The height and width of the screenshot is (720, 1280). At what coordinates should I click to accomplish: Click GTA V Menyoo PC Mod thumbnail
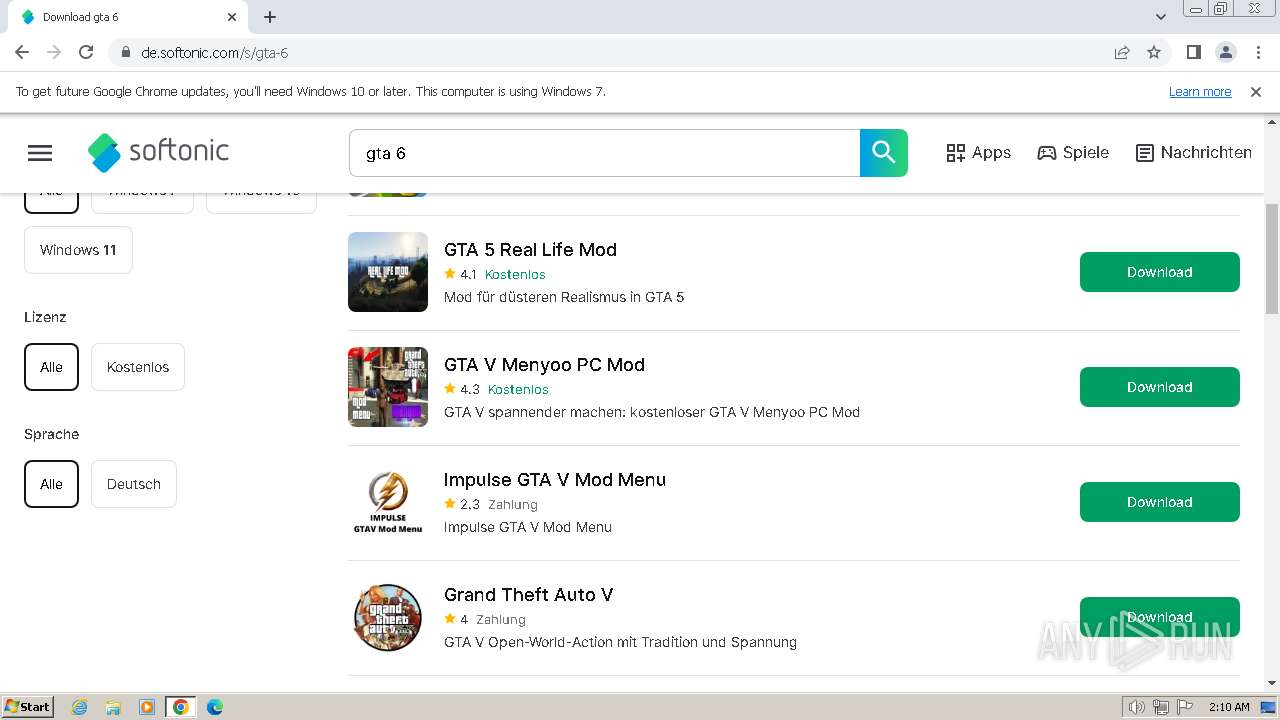pos(388,387)
